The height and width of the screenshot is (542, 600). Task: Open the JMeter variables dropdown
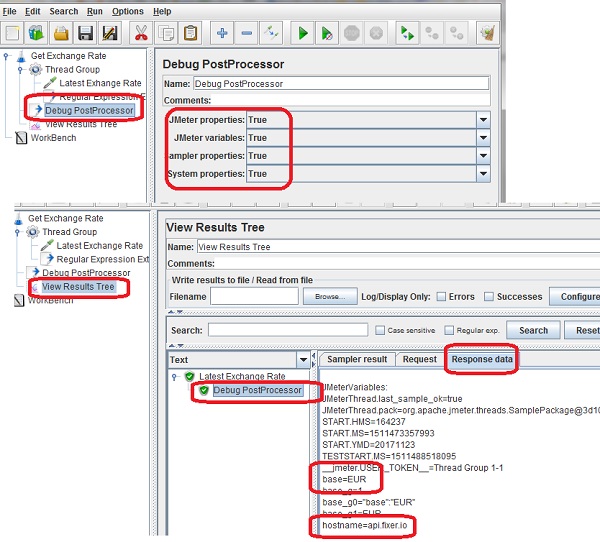(483, 138)
